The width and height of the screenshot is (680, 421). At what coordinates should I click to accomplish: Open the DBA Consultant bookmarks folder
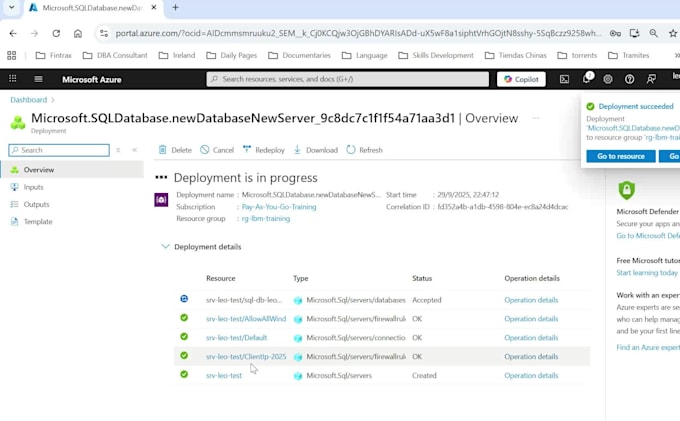pos(115,55)
